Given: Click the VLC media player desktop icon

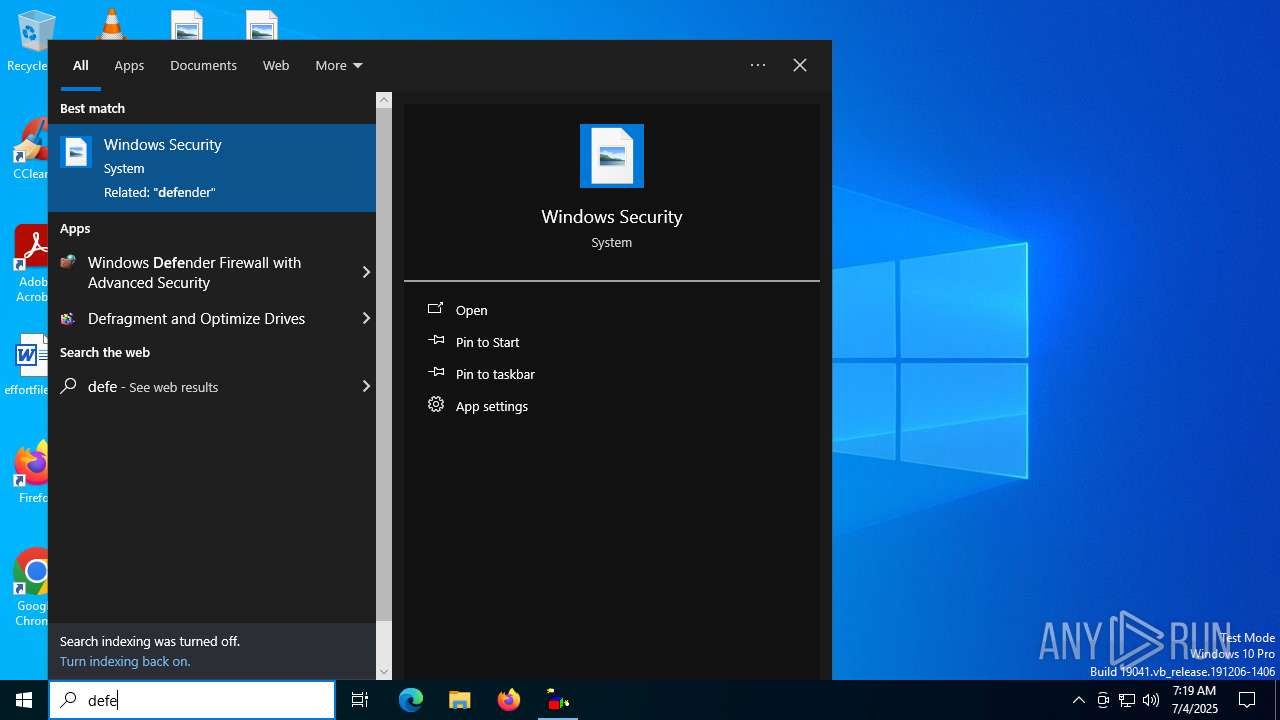Looking at the screenshot, I should 111,24.
